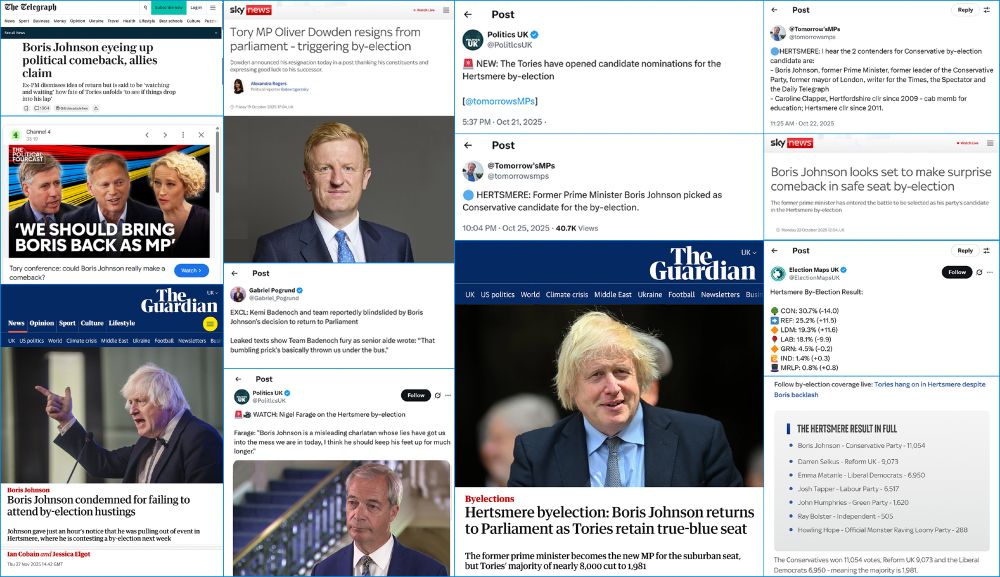Click the Telegraph article bookmark icon

26,108
